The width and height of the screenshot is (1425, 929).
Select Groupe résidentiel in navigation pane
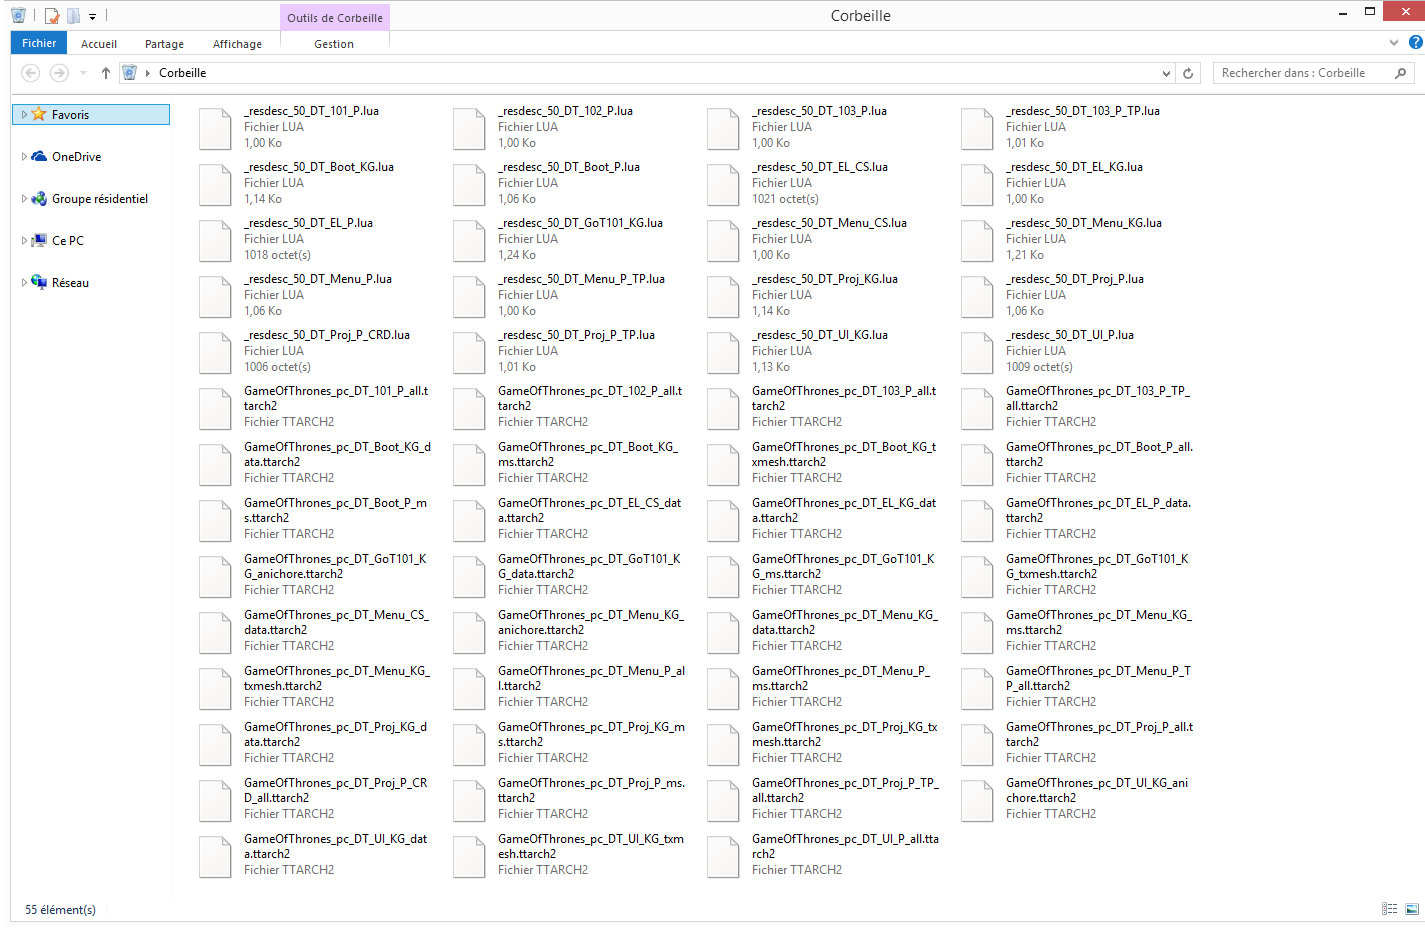pyautogui.click(x=99, y=199)
